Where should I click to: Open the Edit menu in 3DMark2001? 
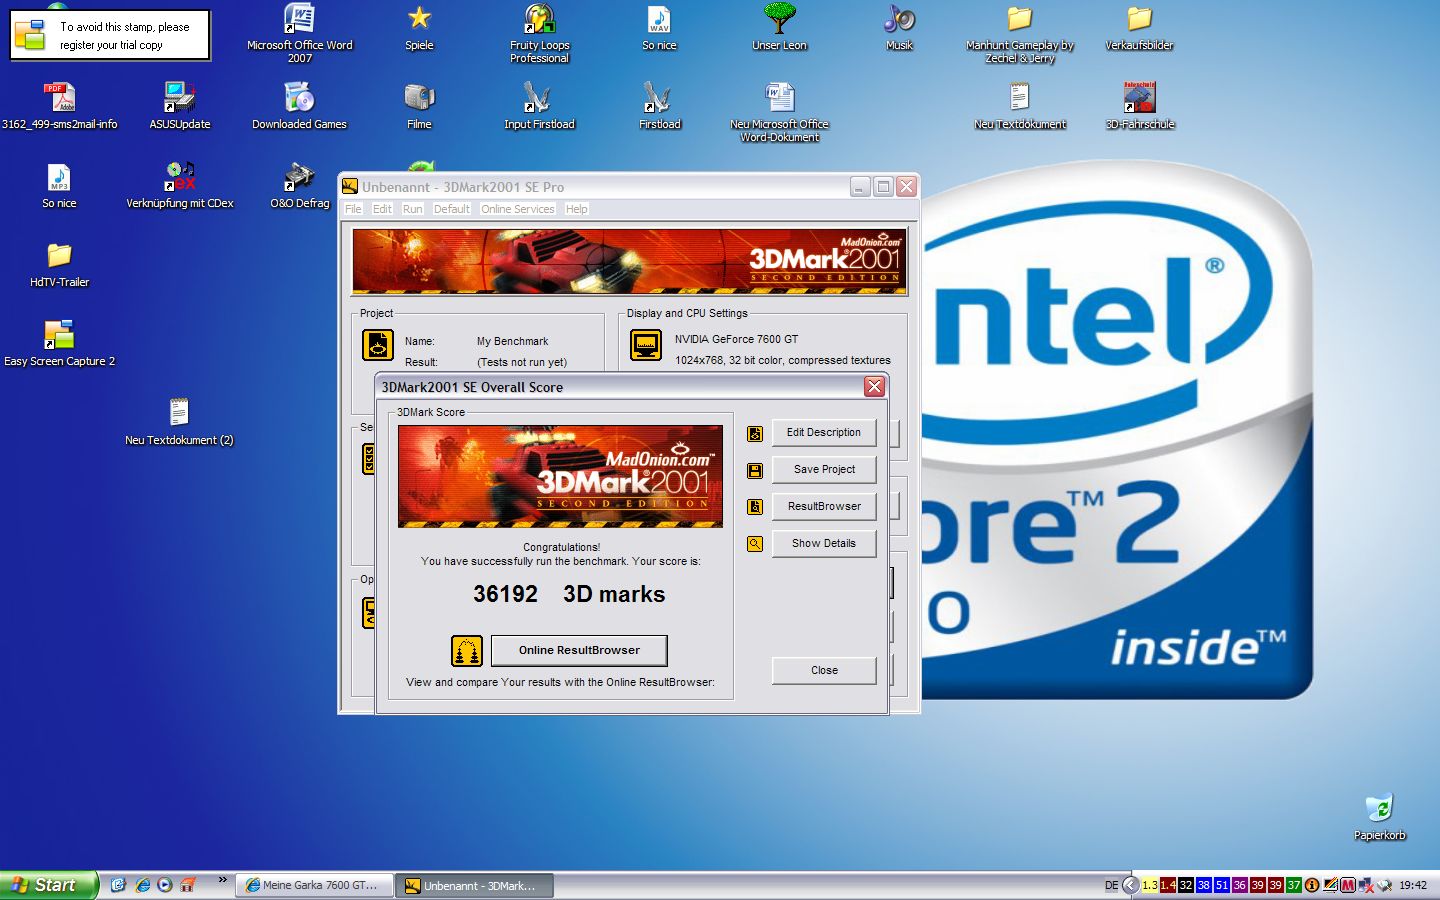pos(382,209)
